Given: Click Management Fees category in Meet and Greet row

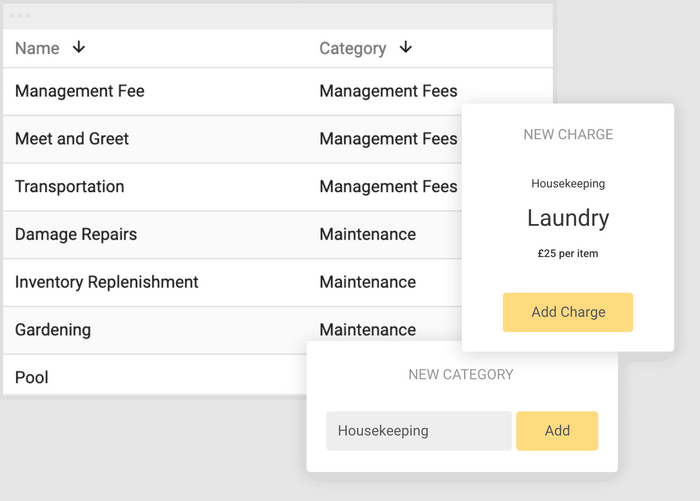Looking at the screenshot, I should pos(388,139).
